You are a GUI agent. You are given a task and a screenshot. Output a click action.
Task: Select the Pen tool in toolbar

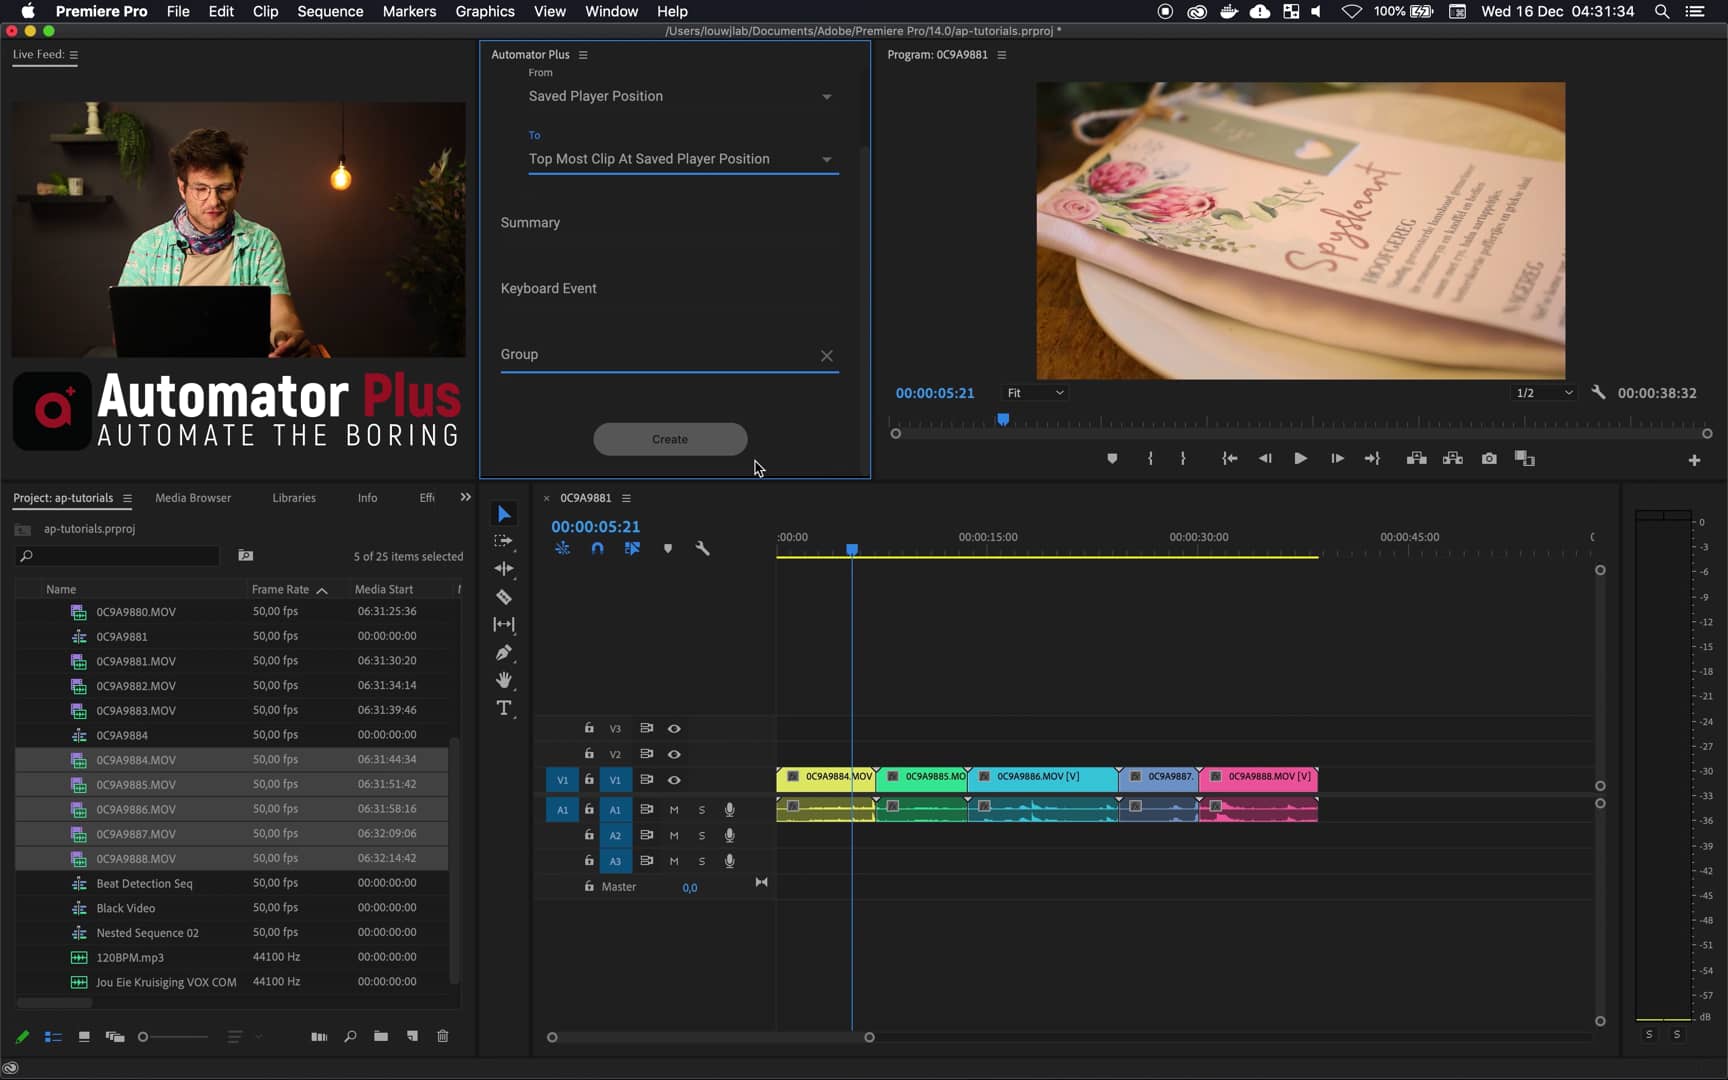(x=504, y=652)
